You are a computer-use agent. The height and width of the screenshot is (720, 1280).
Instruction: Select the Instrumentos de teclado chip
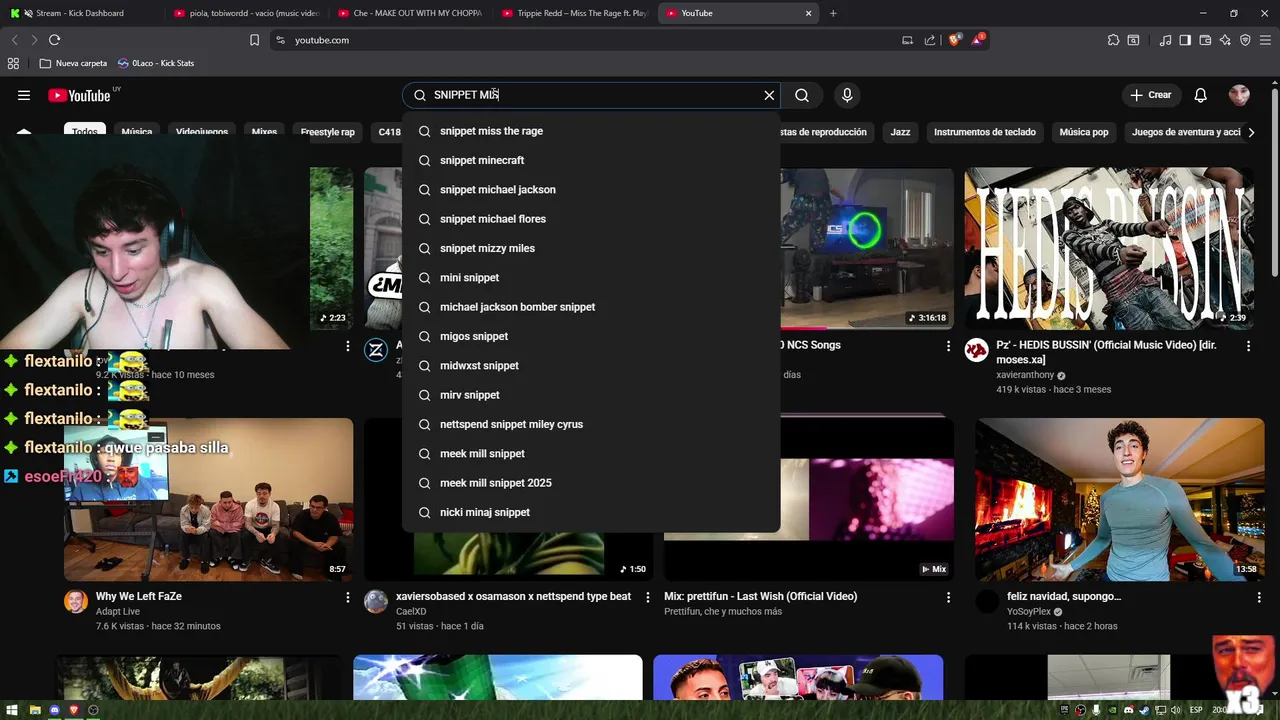(985, 132)
